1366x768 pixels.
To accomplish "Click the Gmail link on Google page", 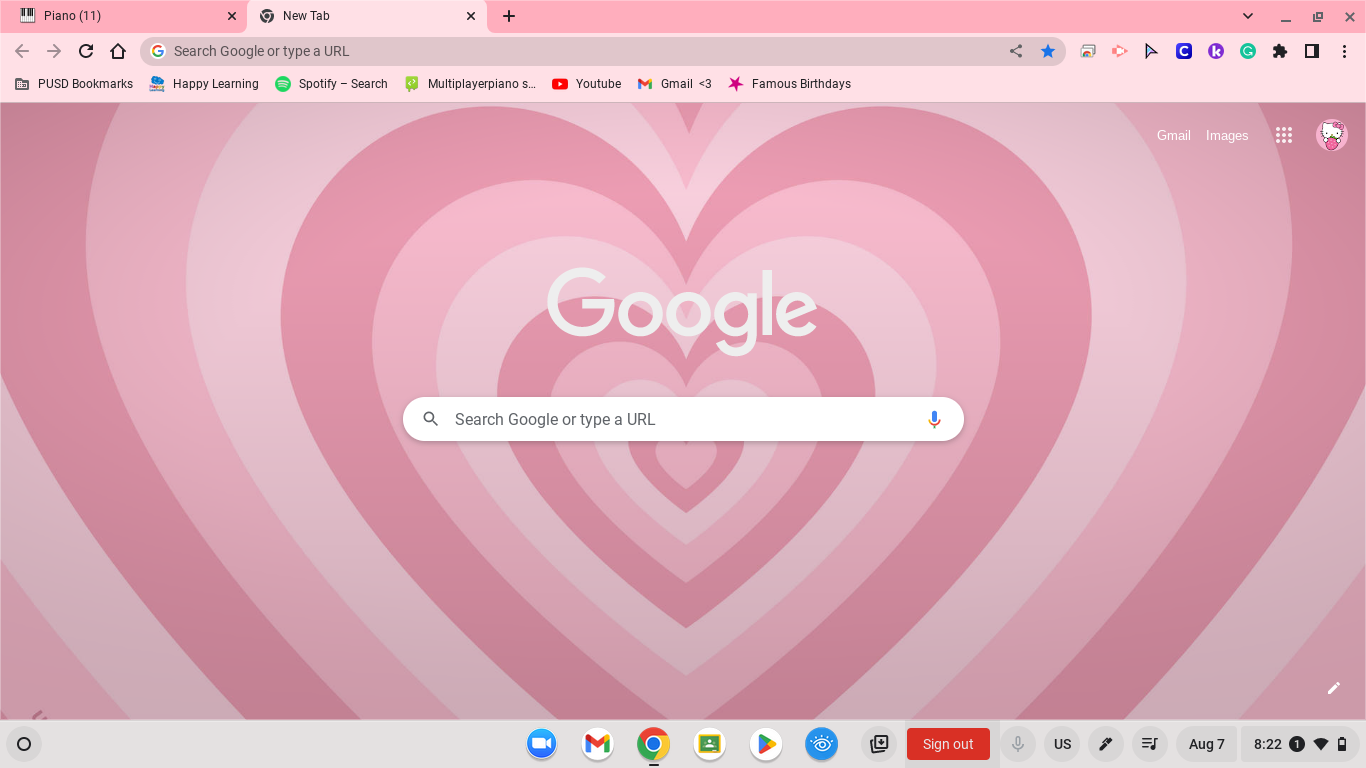I will [1174, 135].
